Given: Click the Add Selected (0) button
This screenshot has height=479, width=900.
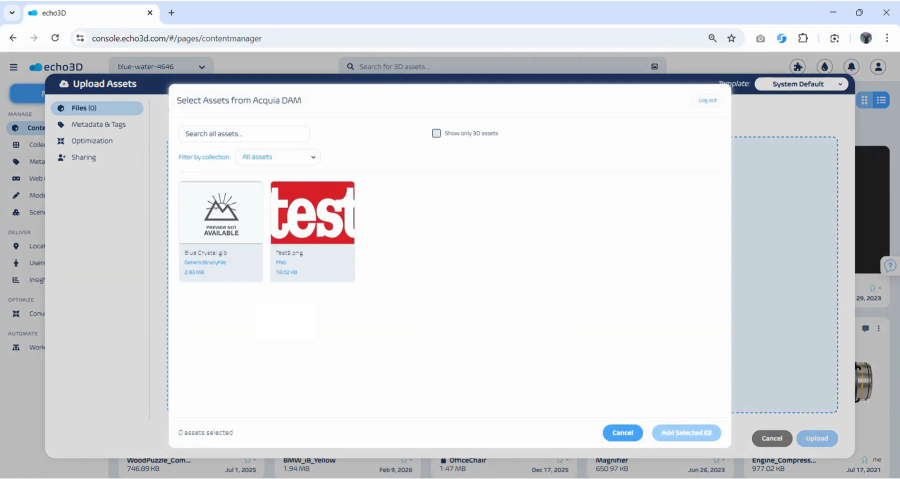Looking at the screenshot, I should point(686,433).
